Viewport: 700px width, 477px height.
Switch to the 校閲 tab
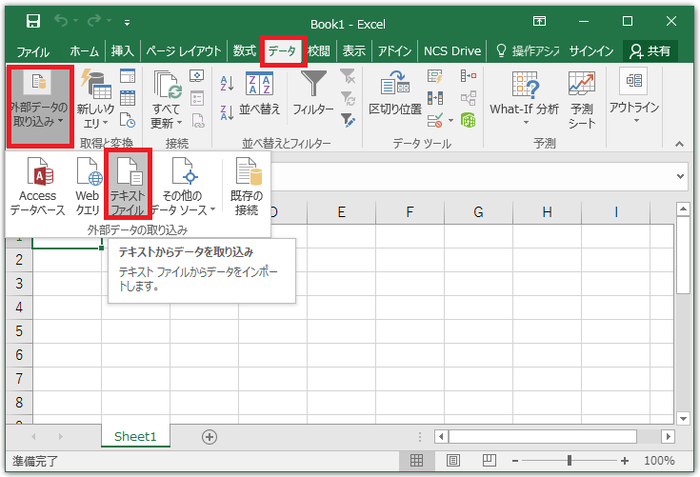[x=319, y=51]
